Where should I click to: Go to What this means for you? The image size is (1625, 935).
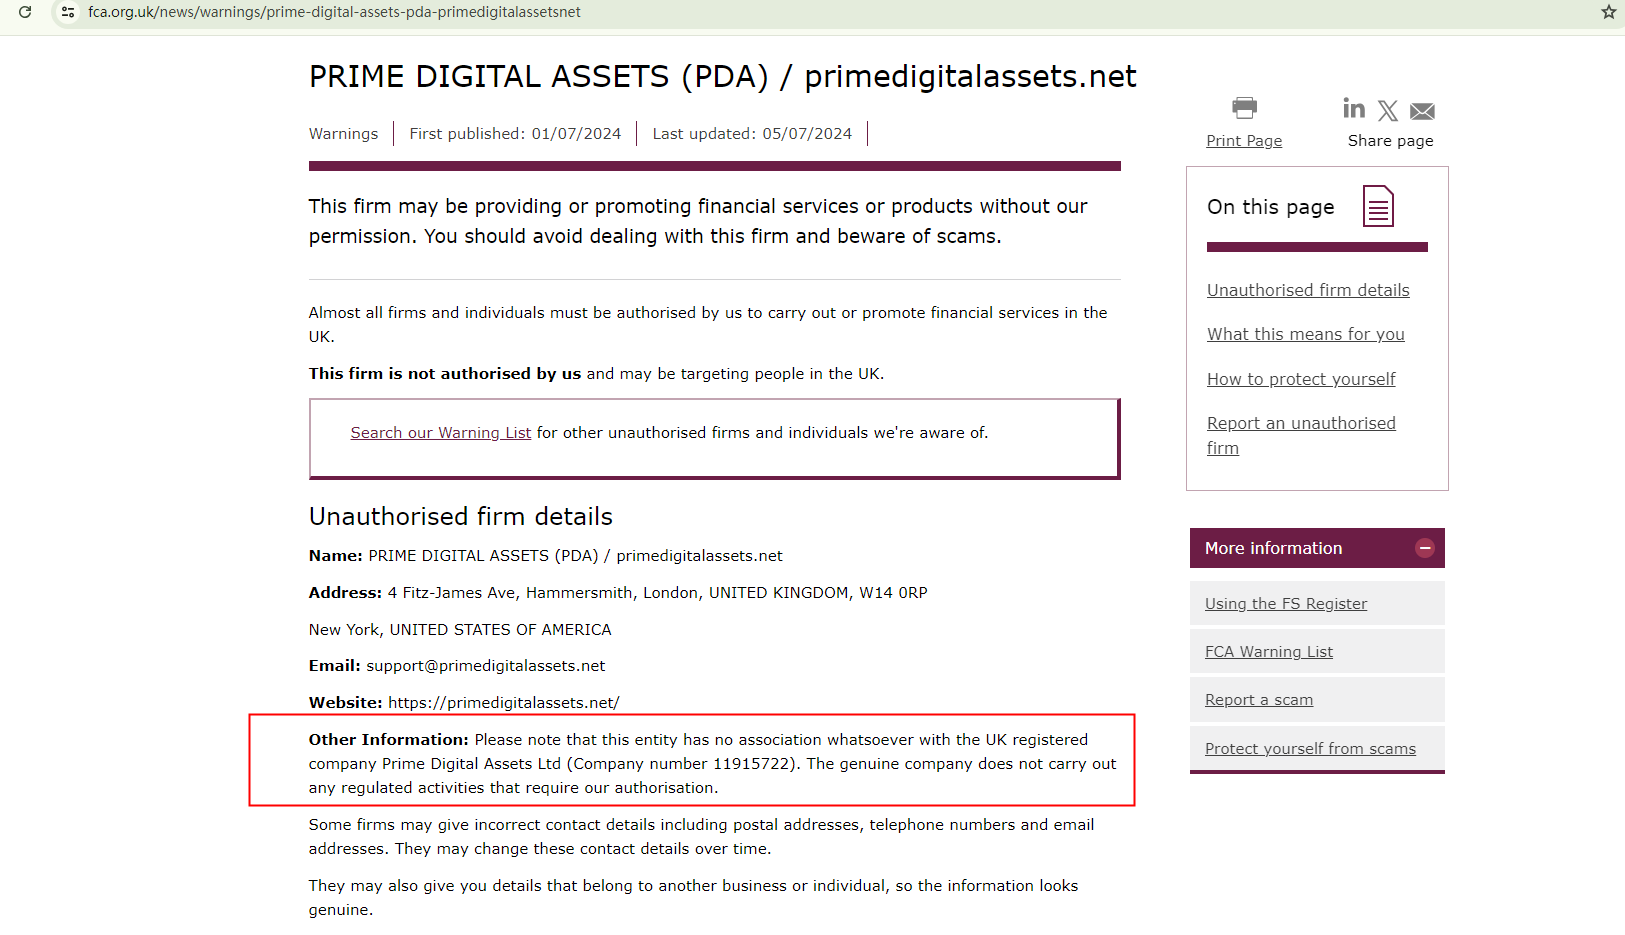(1305, 334)
